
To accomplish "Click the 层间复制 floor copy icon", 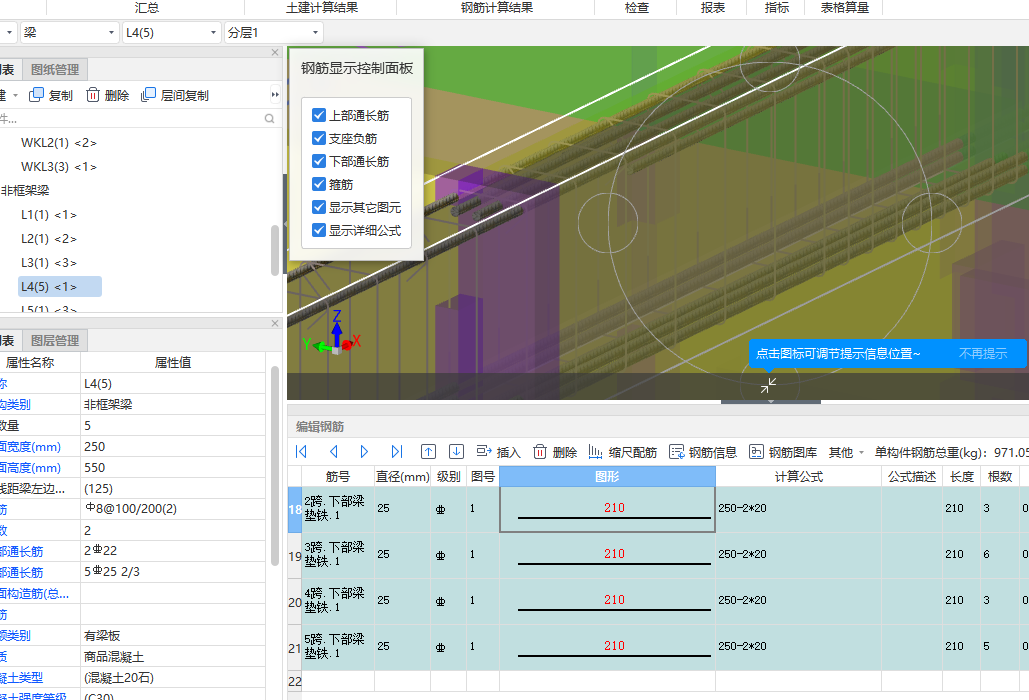I will [x=148, y=95].
